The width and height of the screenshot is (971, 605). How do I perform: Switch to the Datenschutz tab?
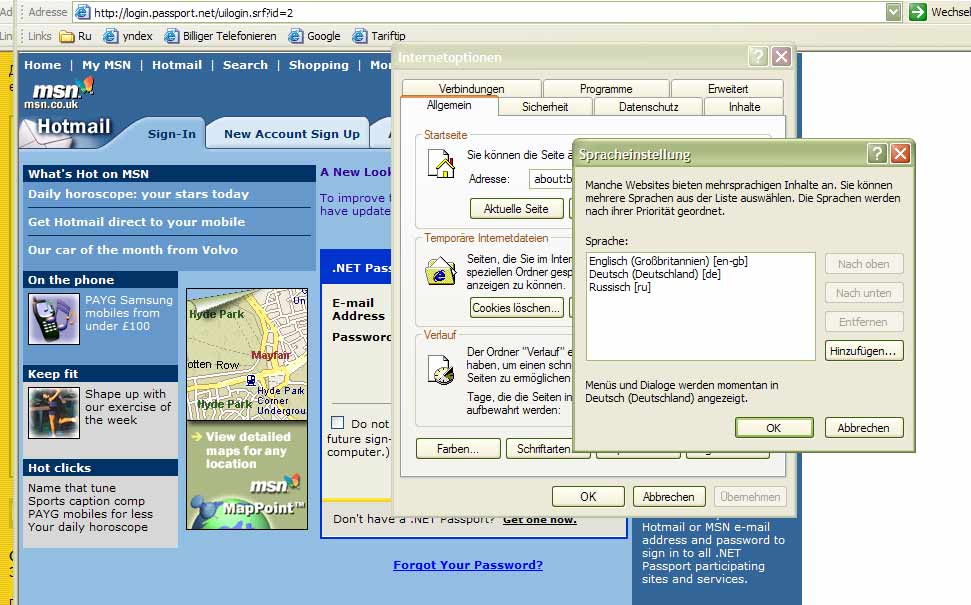(x=648, y=107)
